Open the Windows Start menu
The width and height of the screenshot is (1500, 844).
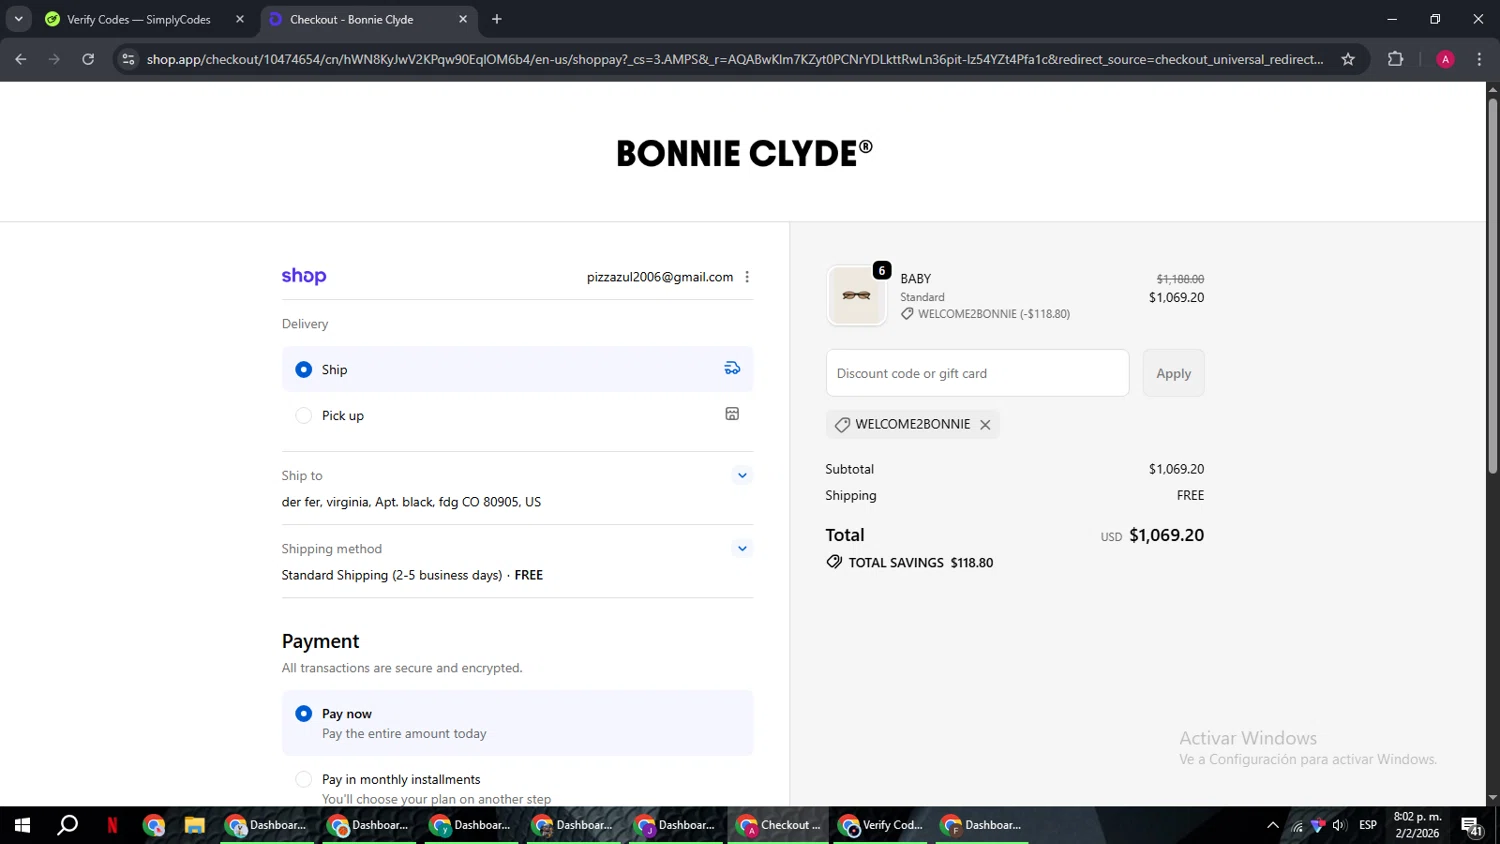pyautogui.click(x=22, y=825)
